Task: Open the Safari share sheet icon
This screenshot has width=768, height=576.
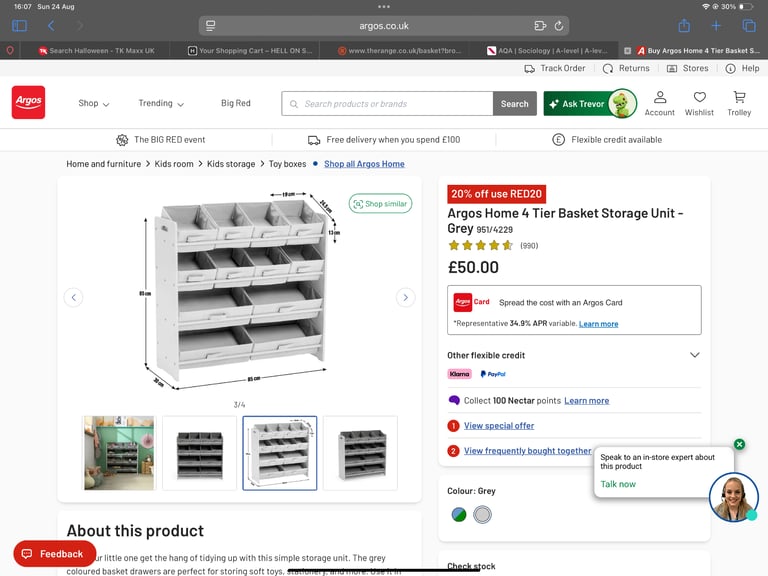Action: coord(684,25)
